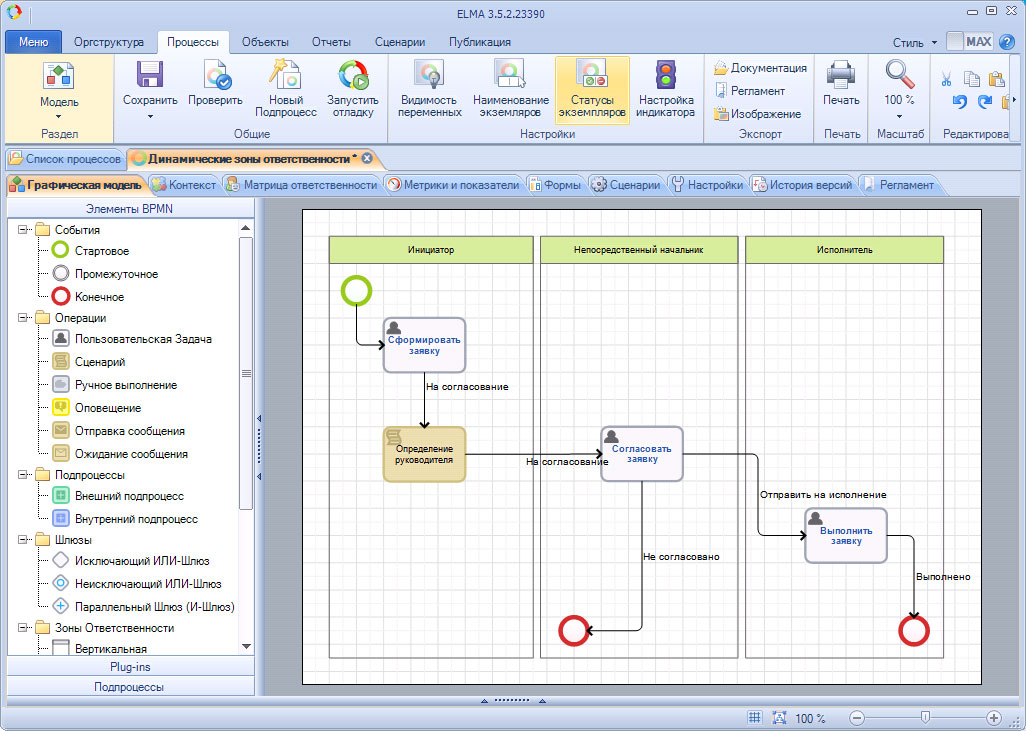Pick the Параллельный Шлюз (И-Шлюз) gateway
This screenshot has width=1026, height=731.
coord(143,607)
